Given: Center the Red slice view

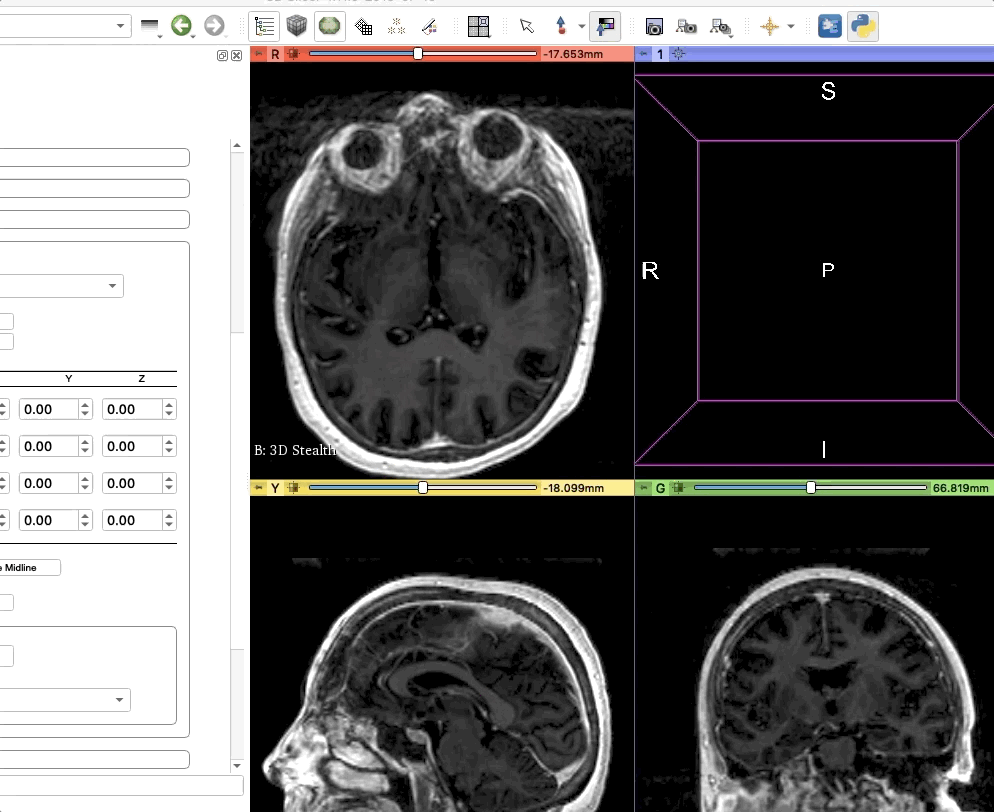Looking at the screenshot, I should click(x=294, y=54).
